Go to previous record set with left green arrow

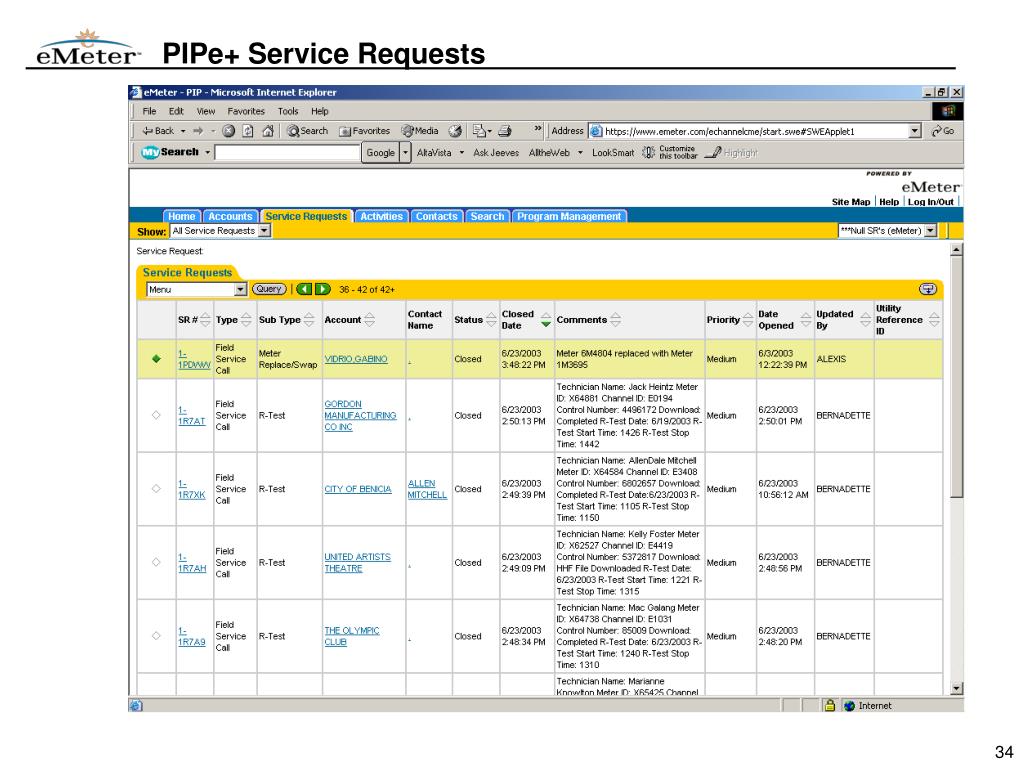[x=304, y=289]
